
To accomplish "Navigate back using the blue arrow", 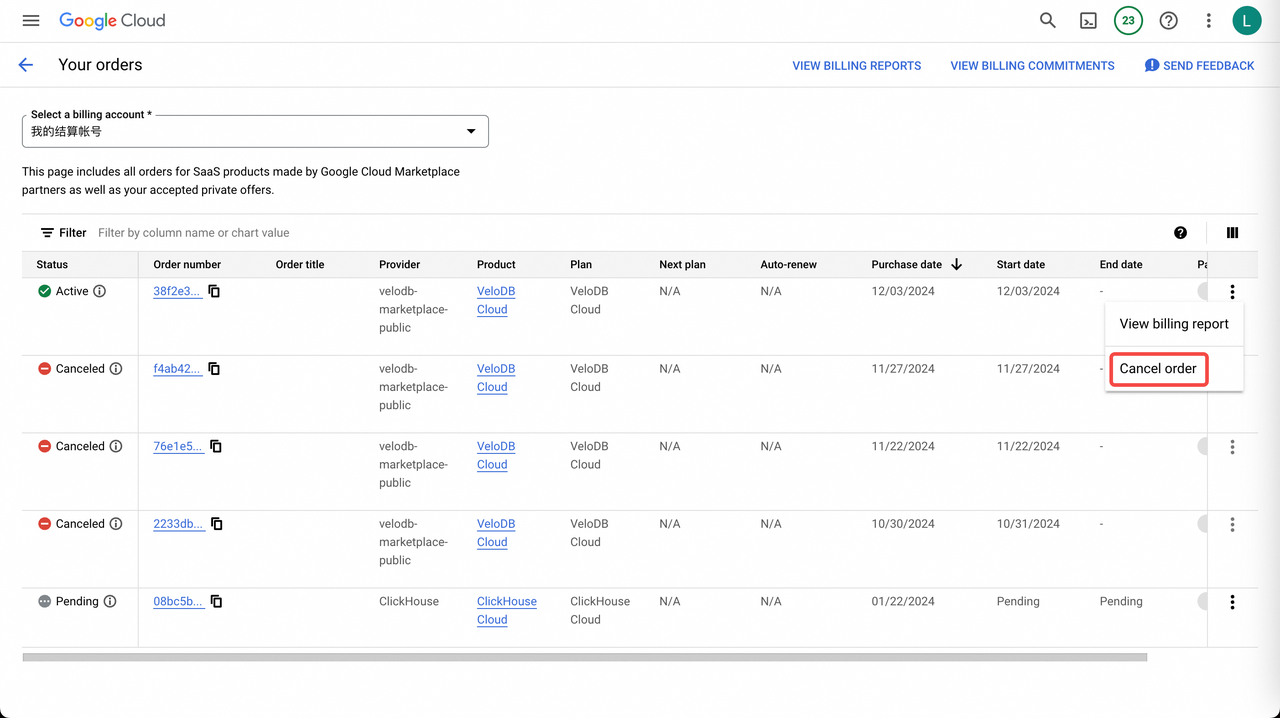I will [x=25, y=64].
